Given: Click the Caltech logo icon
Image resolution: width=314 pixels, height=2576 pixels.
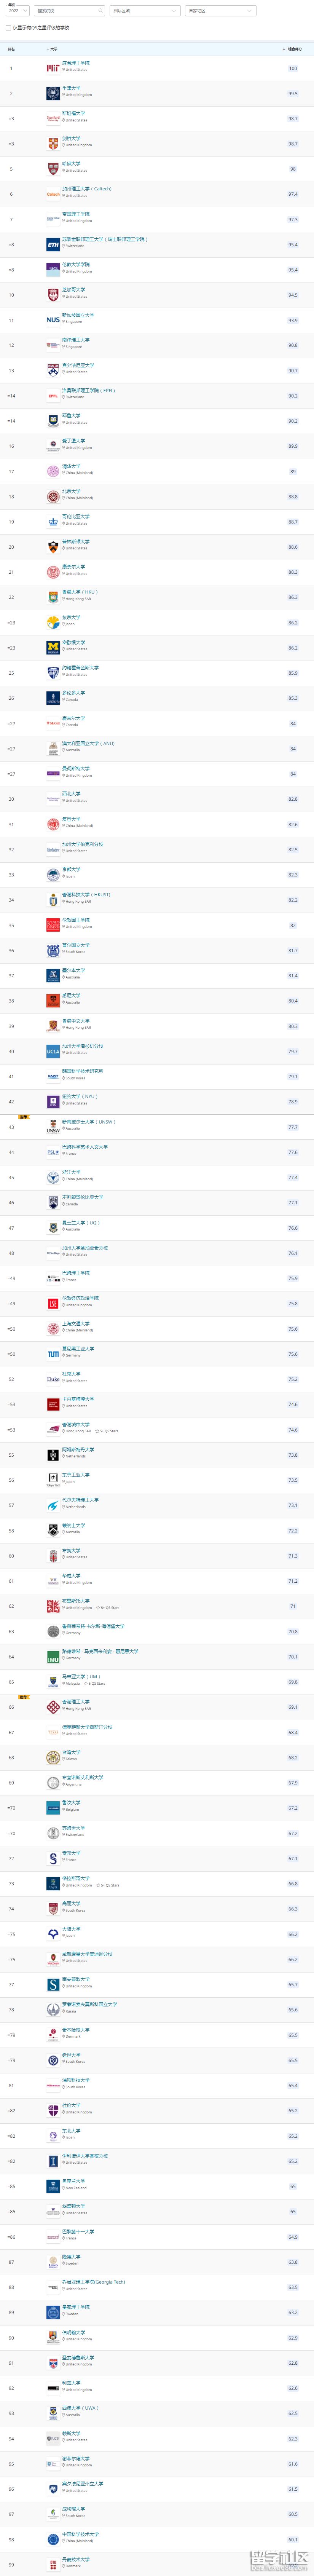Looking at the screenshot, I should 53,194.
